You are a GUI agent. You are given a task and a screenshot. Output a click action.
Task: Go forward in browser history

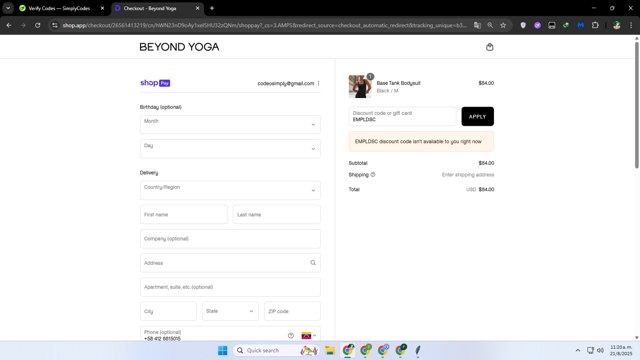point(23,25)
